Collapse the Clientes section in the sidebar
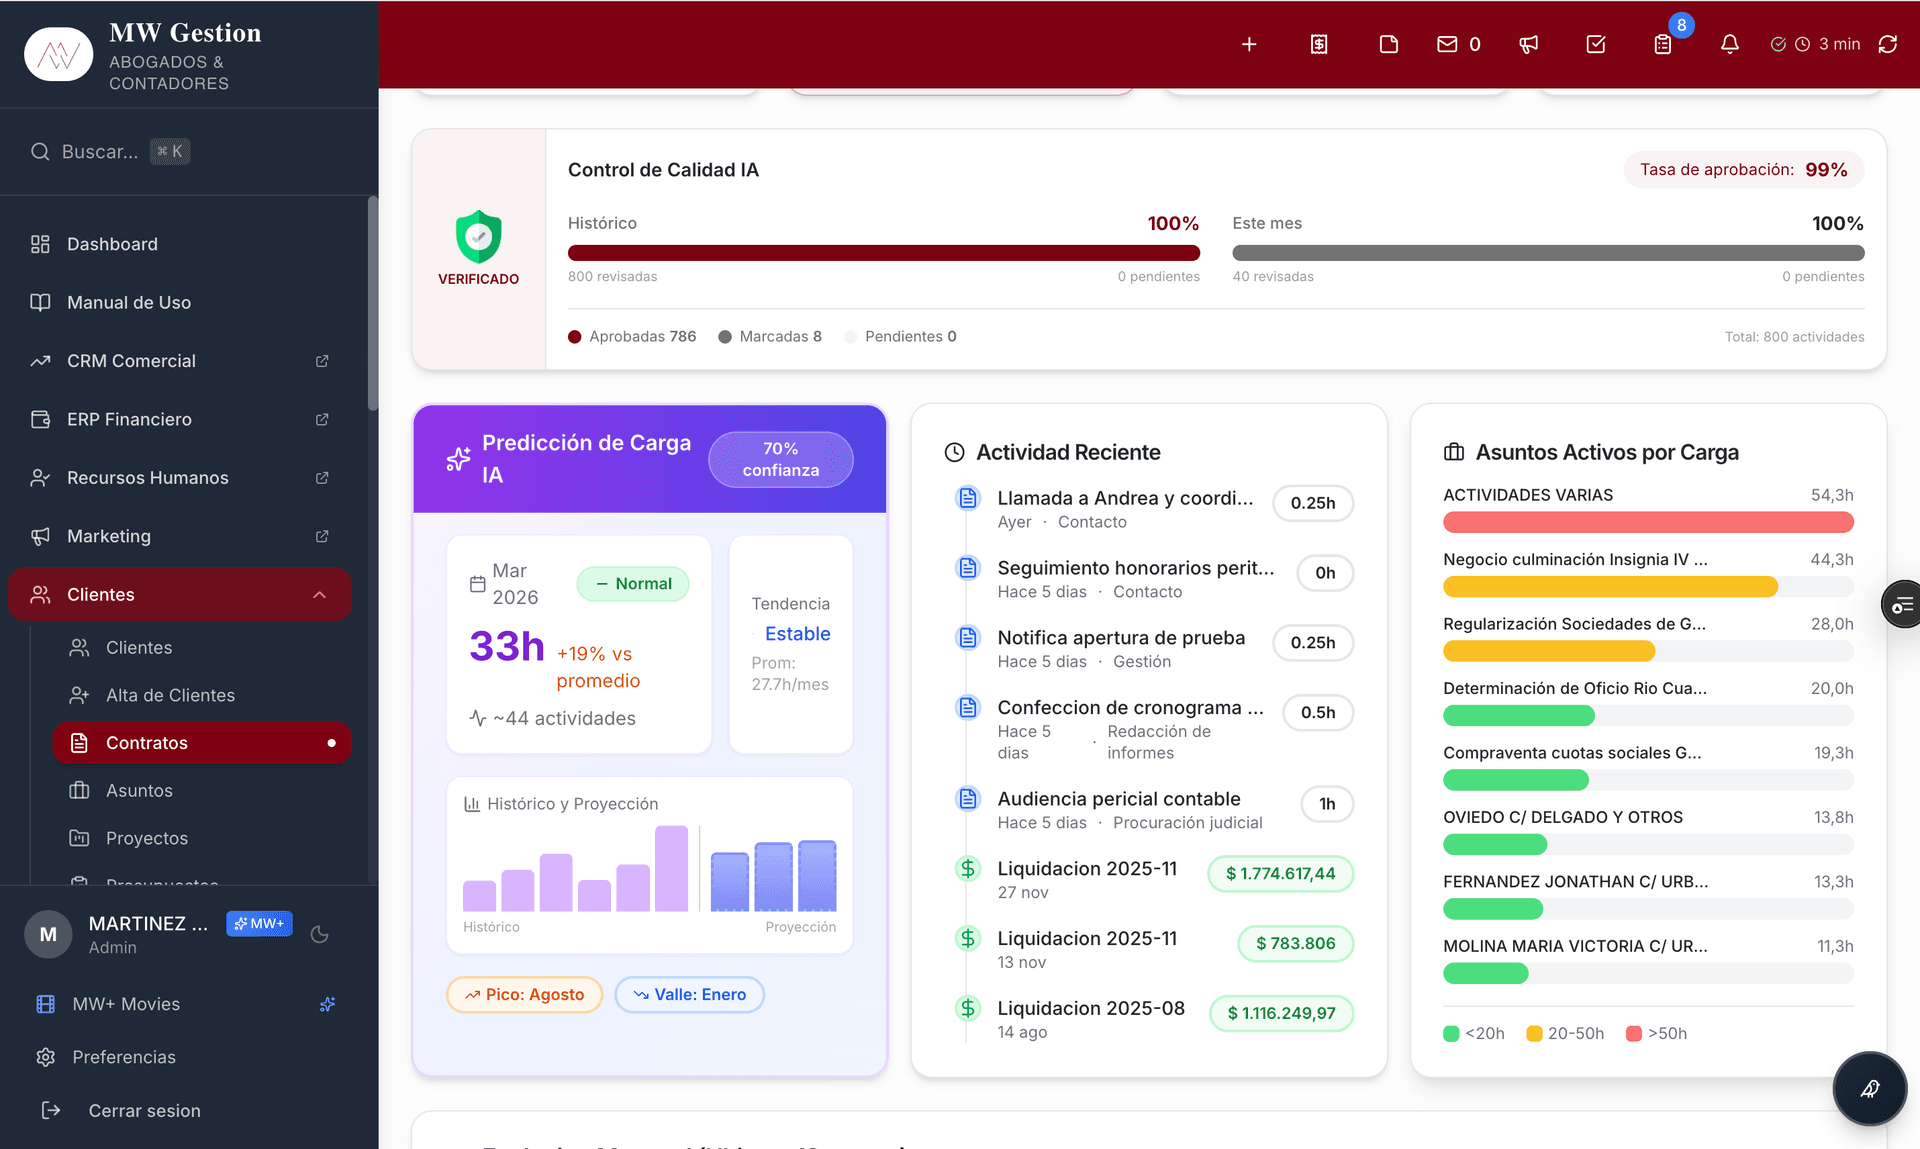The height and width of the screenshot is (1149, 1920). [320, 594]
